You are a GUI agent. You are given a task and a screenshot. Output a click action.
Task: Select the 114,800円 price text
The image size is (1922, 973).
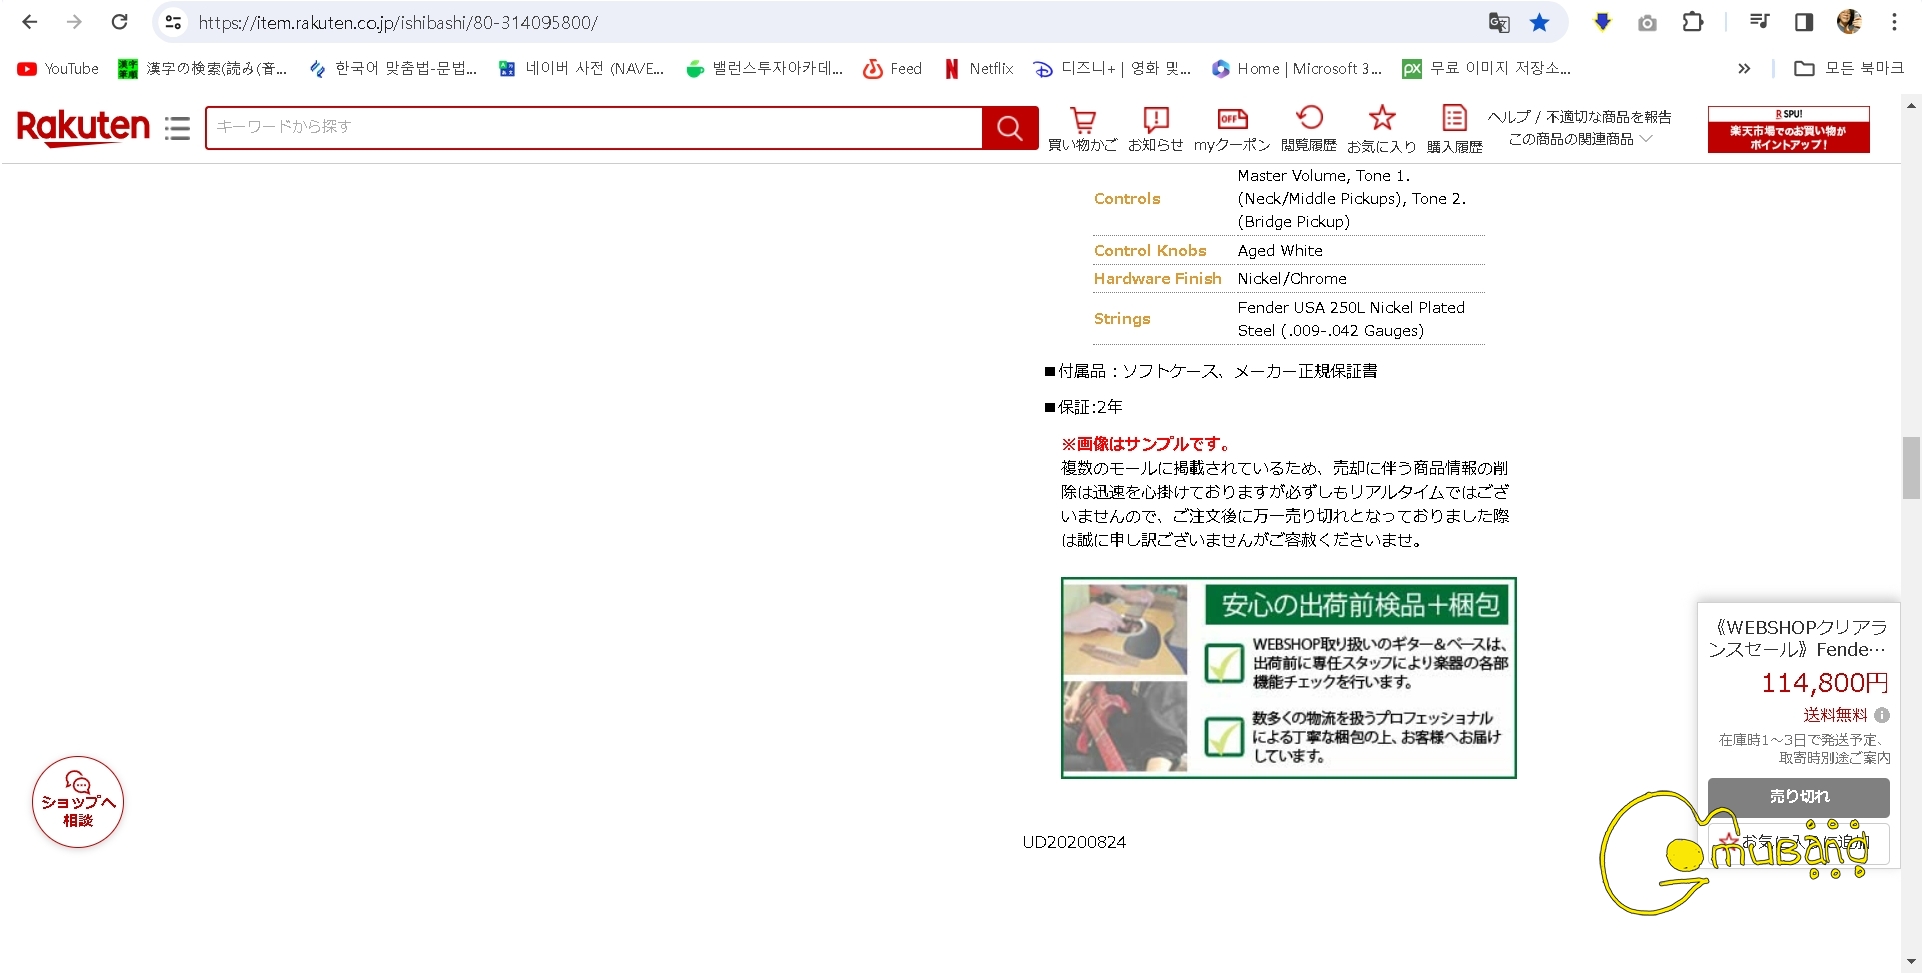tap(1824, 683)
